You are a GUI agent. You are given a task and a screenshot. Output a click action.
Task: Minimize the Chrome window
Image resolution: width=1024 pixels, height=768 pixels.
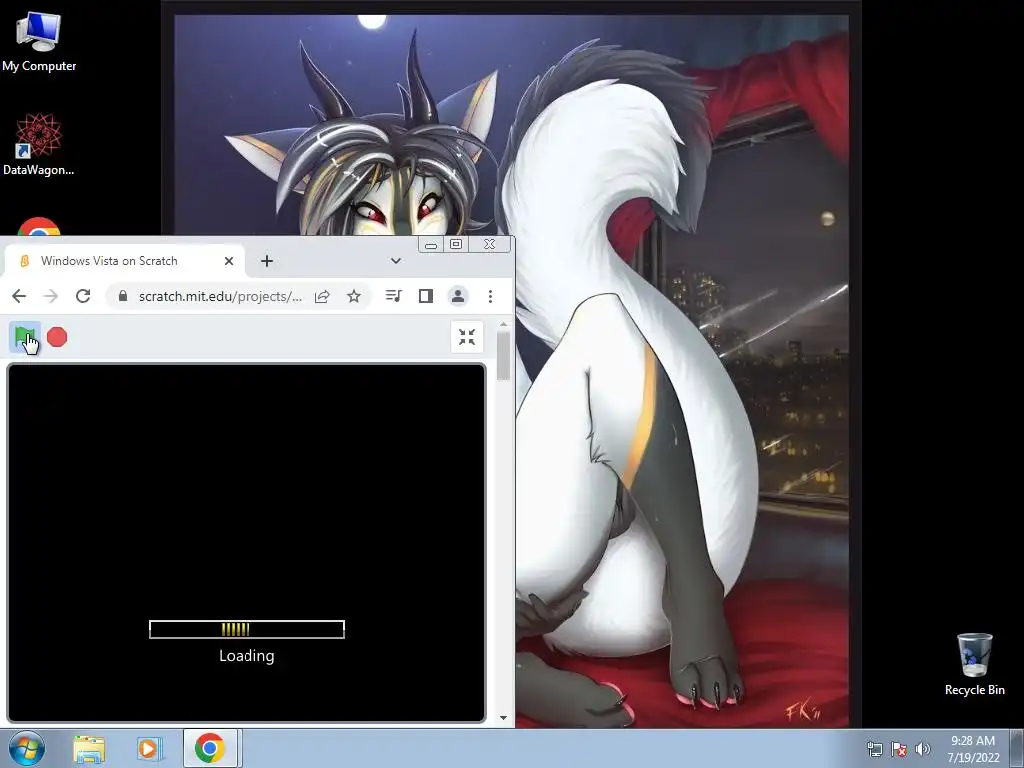(430, 245)
